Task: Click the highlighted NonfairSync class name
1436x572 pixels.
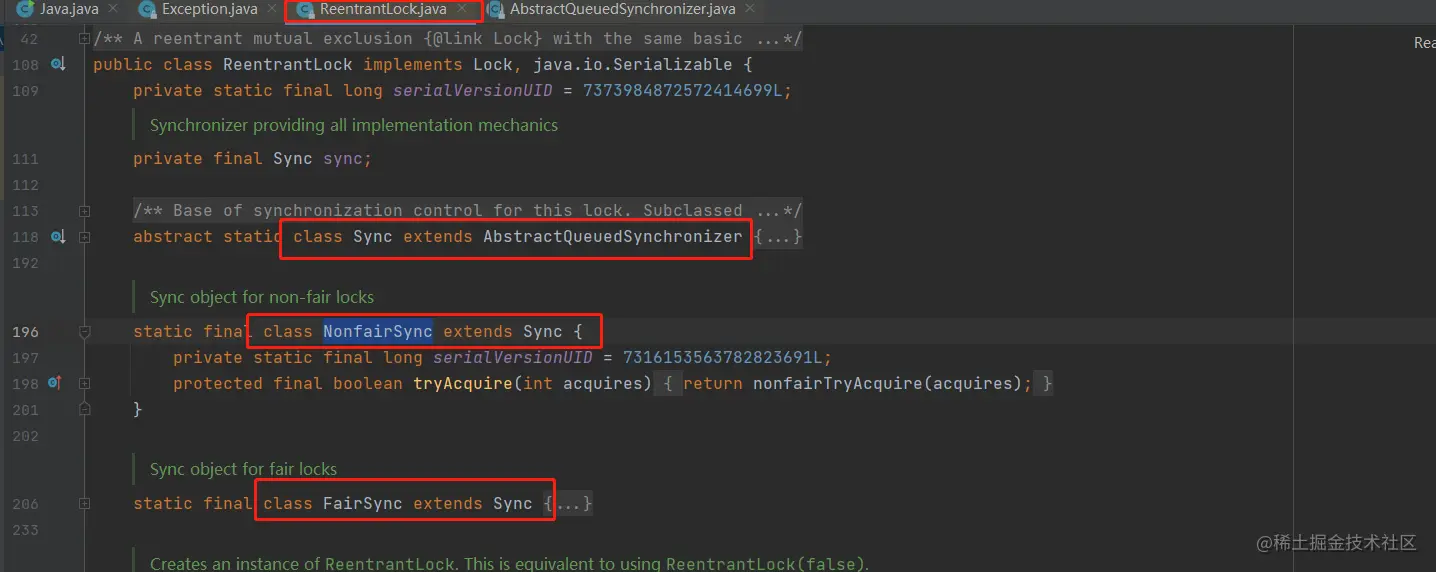Action: tap(378, 331)
